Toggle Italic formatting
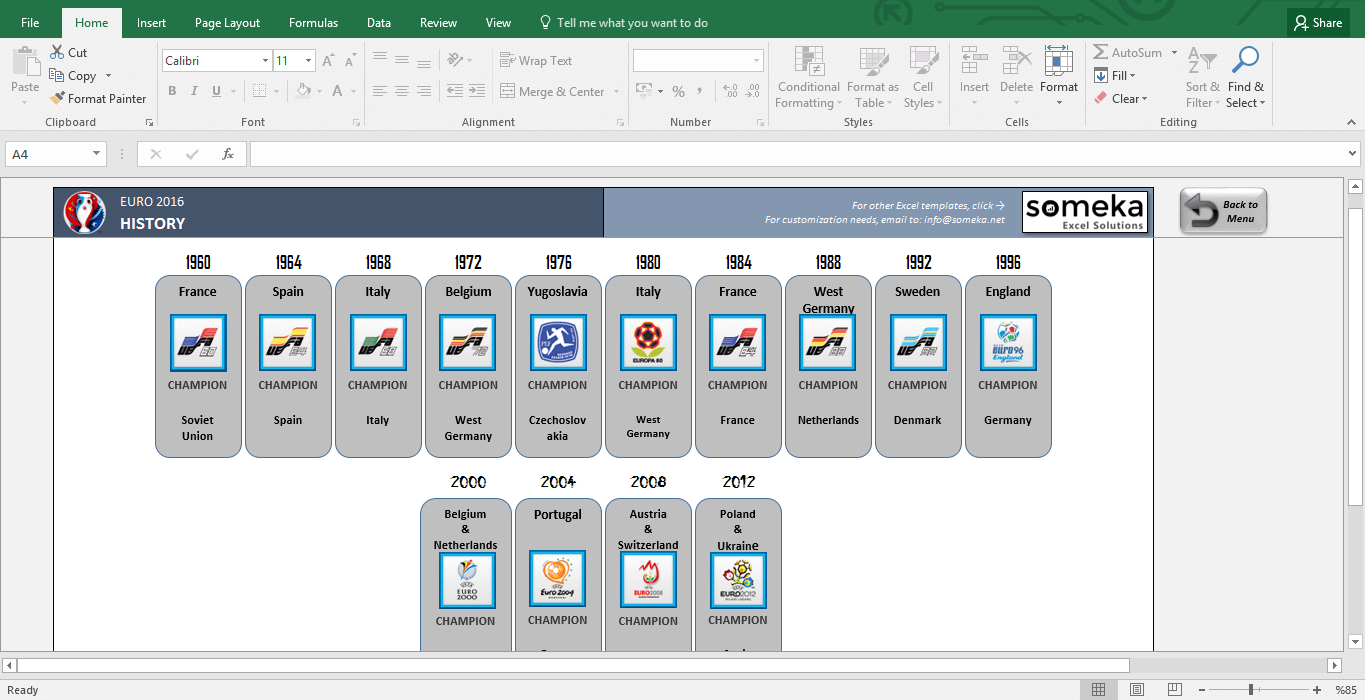The image size is (1365, 700). click(x=194, y=91)
